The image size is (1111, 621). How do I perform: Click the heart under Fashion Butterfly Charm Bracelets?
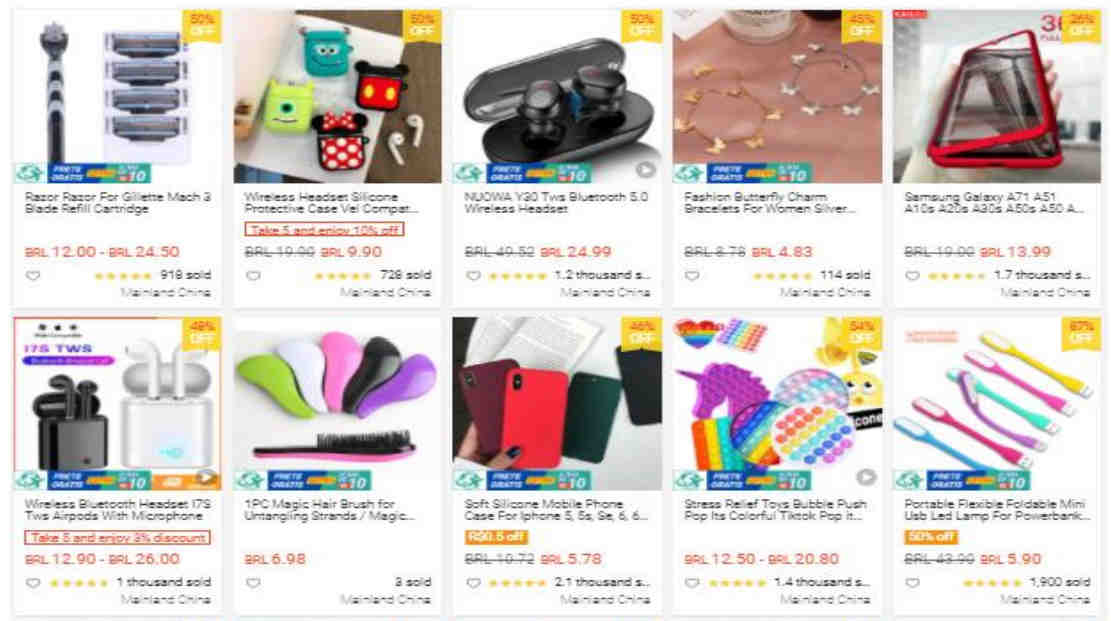click(692, 276)
